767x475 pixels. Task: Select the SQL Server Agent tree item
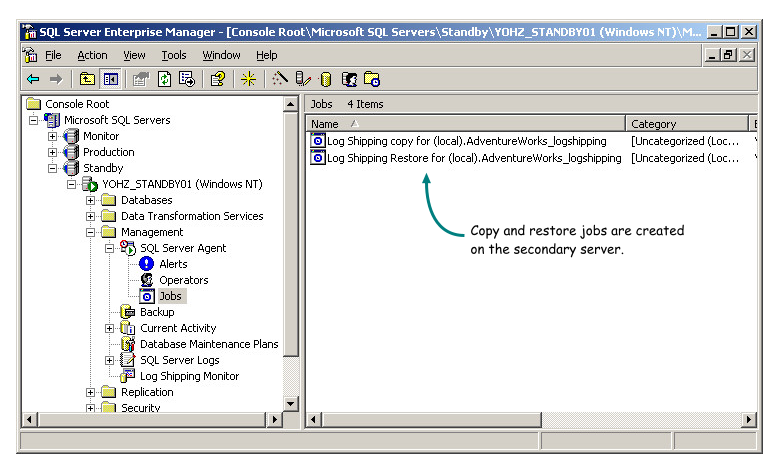coord(183,249)
